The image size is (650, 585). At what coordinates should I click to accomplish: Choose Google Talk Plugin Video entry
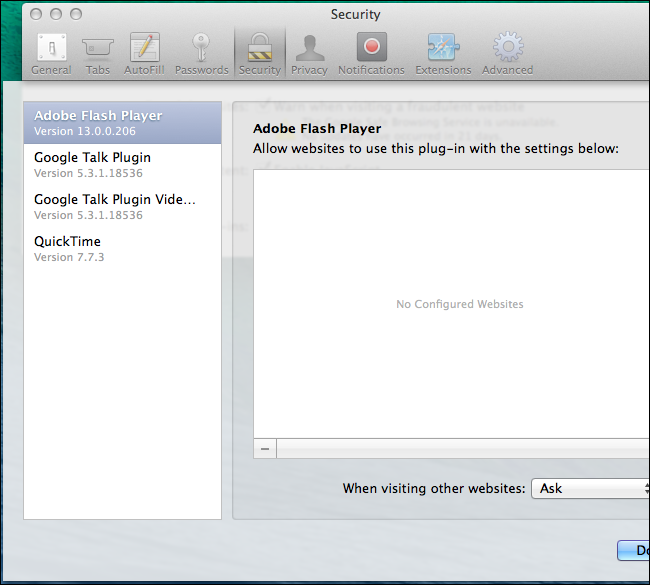(x=122, y=206)
